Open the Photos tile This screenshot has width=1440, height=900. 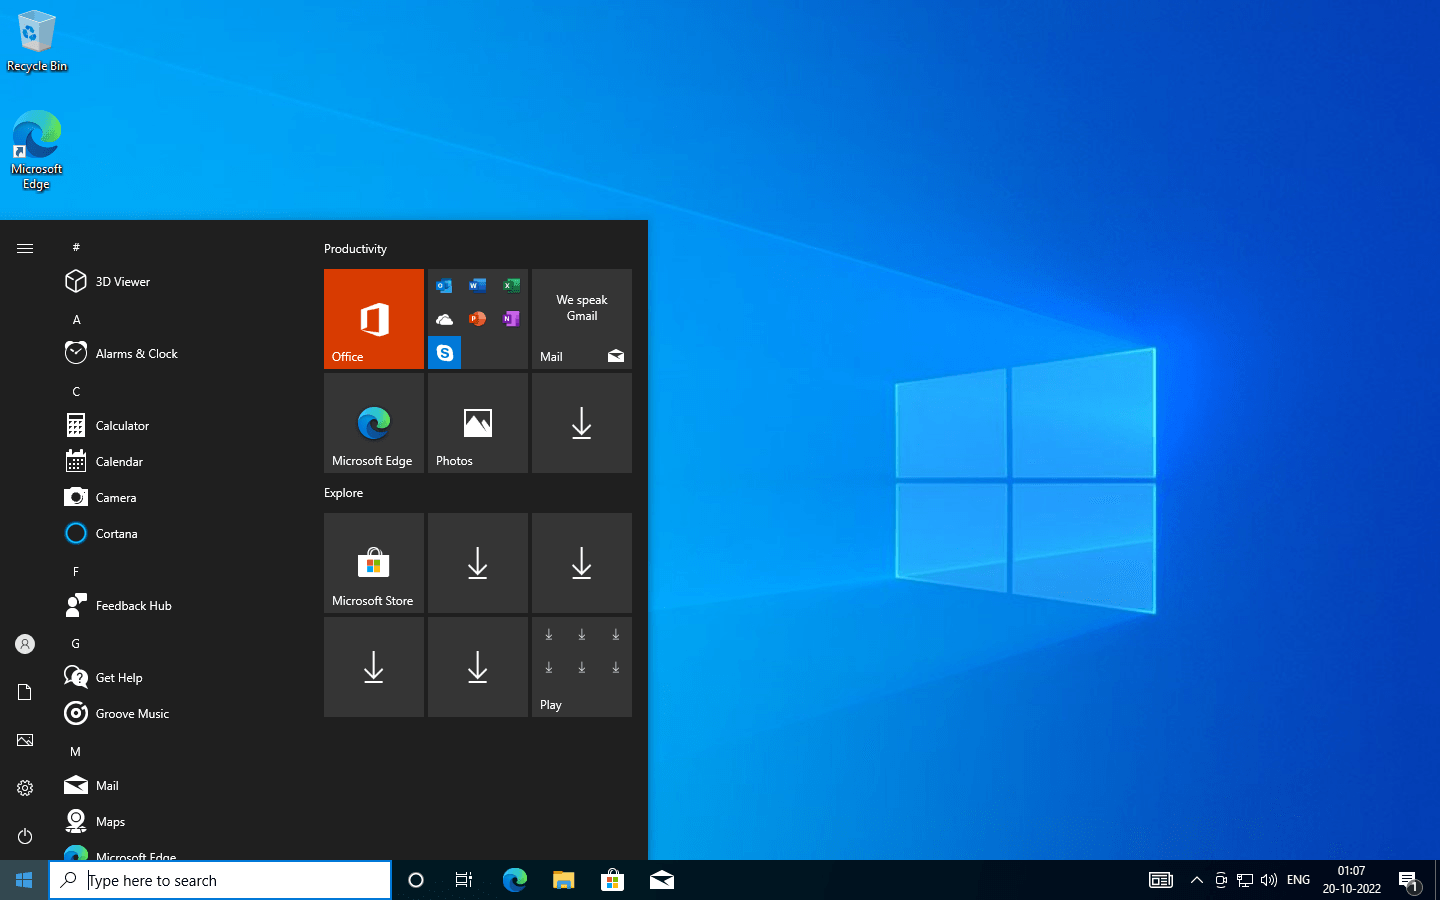(x=477, y=422)
